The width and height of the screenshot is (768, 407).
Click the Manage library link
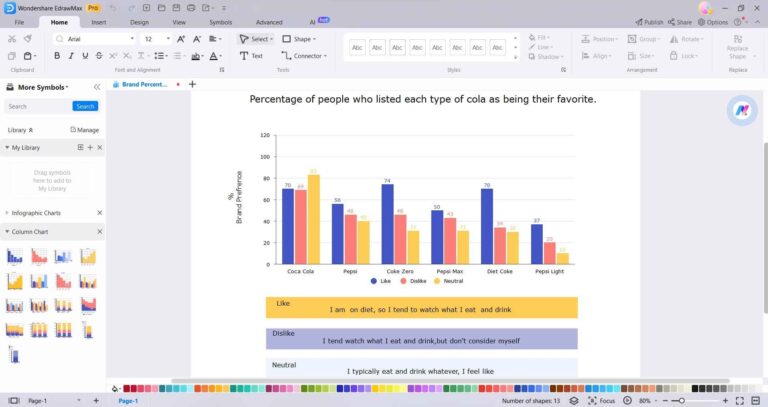(x=85, y=130)
